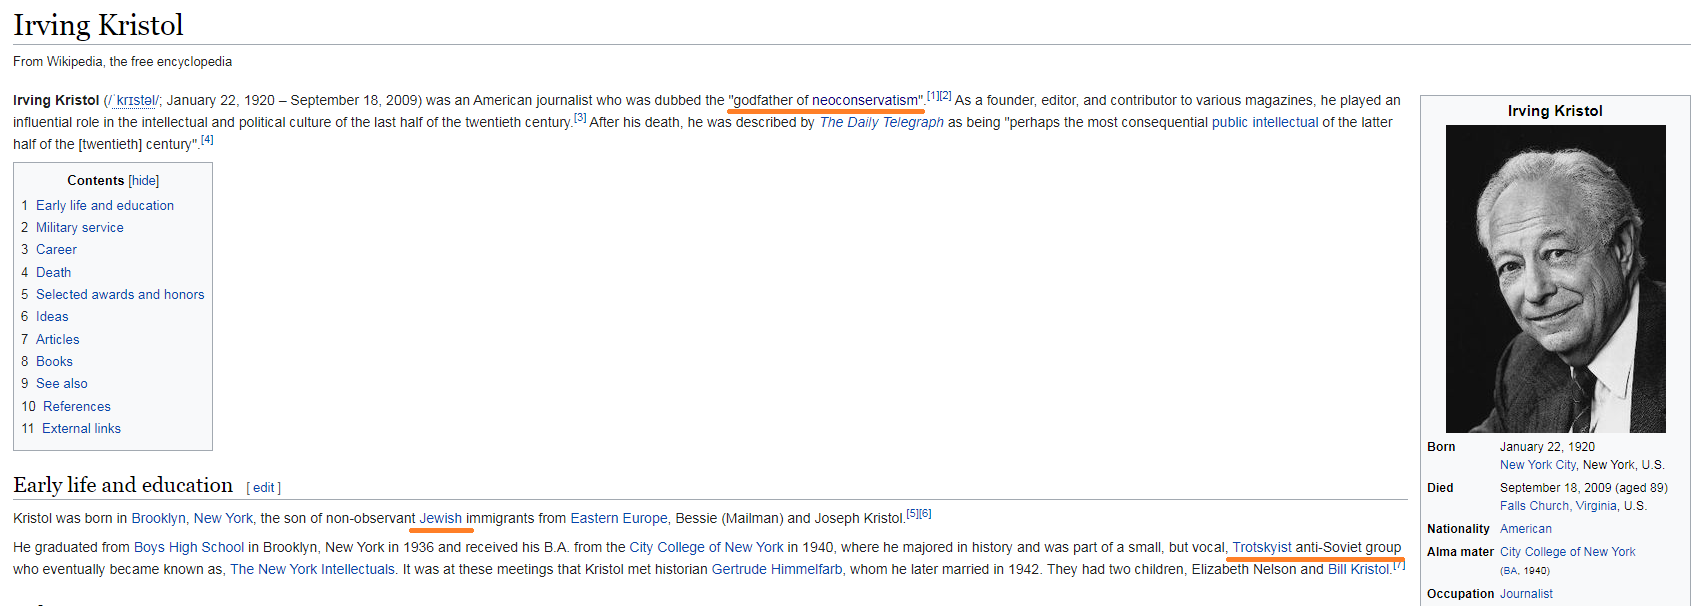Screen dimensions: 1703x606
Task: Click the pronunciation key link
Action: click(x=134, y=100)
